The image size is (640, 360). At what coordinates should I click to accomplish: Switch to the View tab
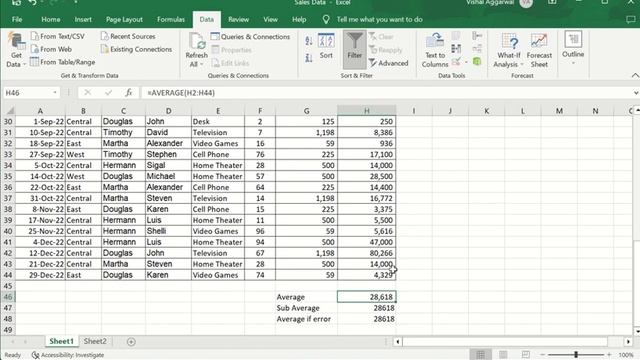pyautogui.click(x=270, y=19)
